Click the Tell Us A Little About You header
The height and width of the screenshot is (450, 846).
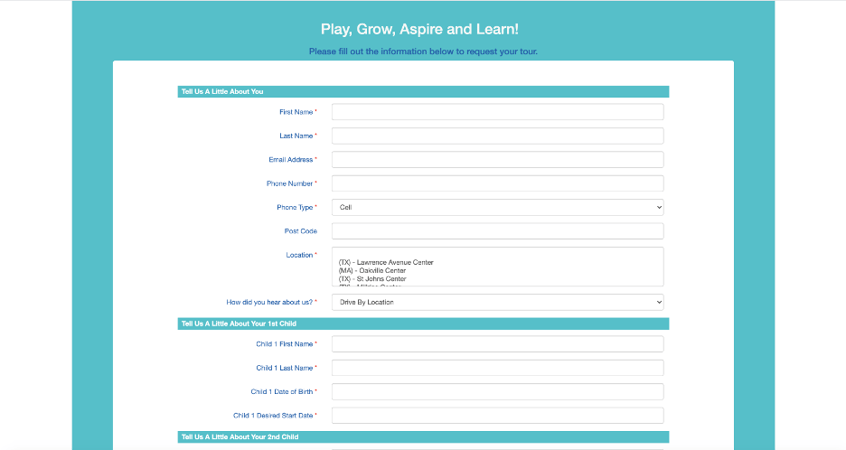pos(423,92)
